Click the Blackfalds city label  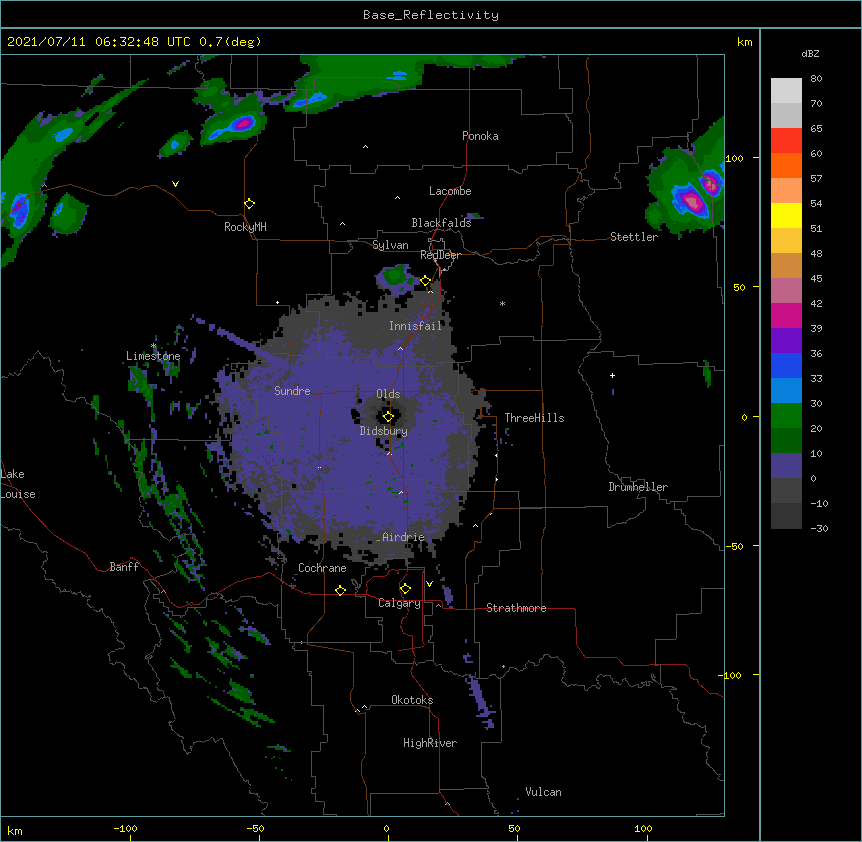coord(441,223)
